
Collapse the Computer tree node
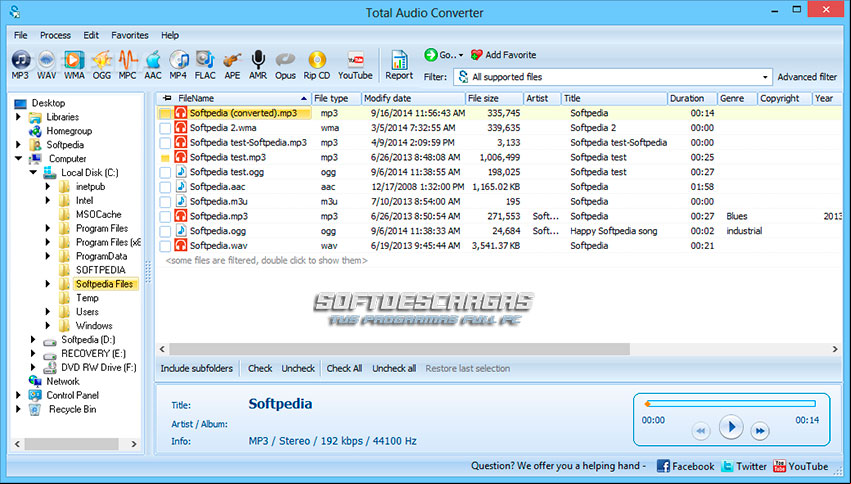point(19,158)
